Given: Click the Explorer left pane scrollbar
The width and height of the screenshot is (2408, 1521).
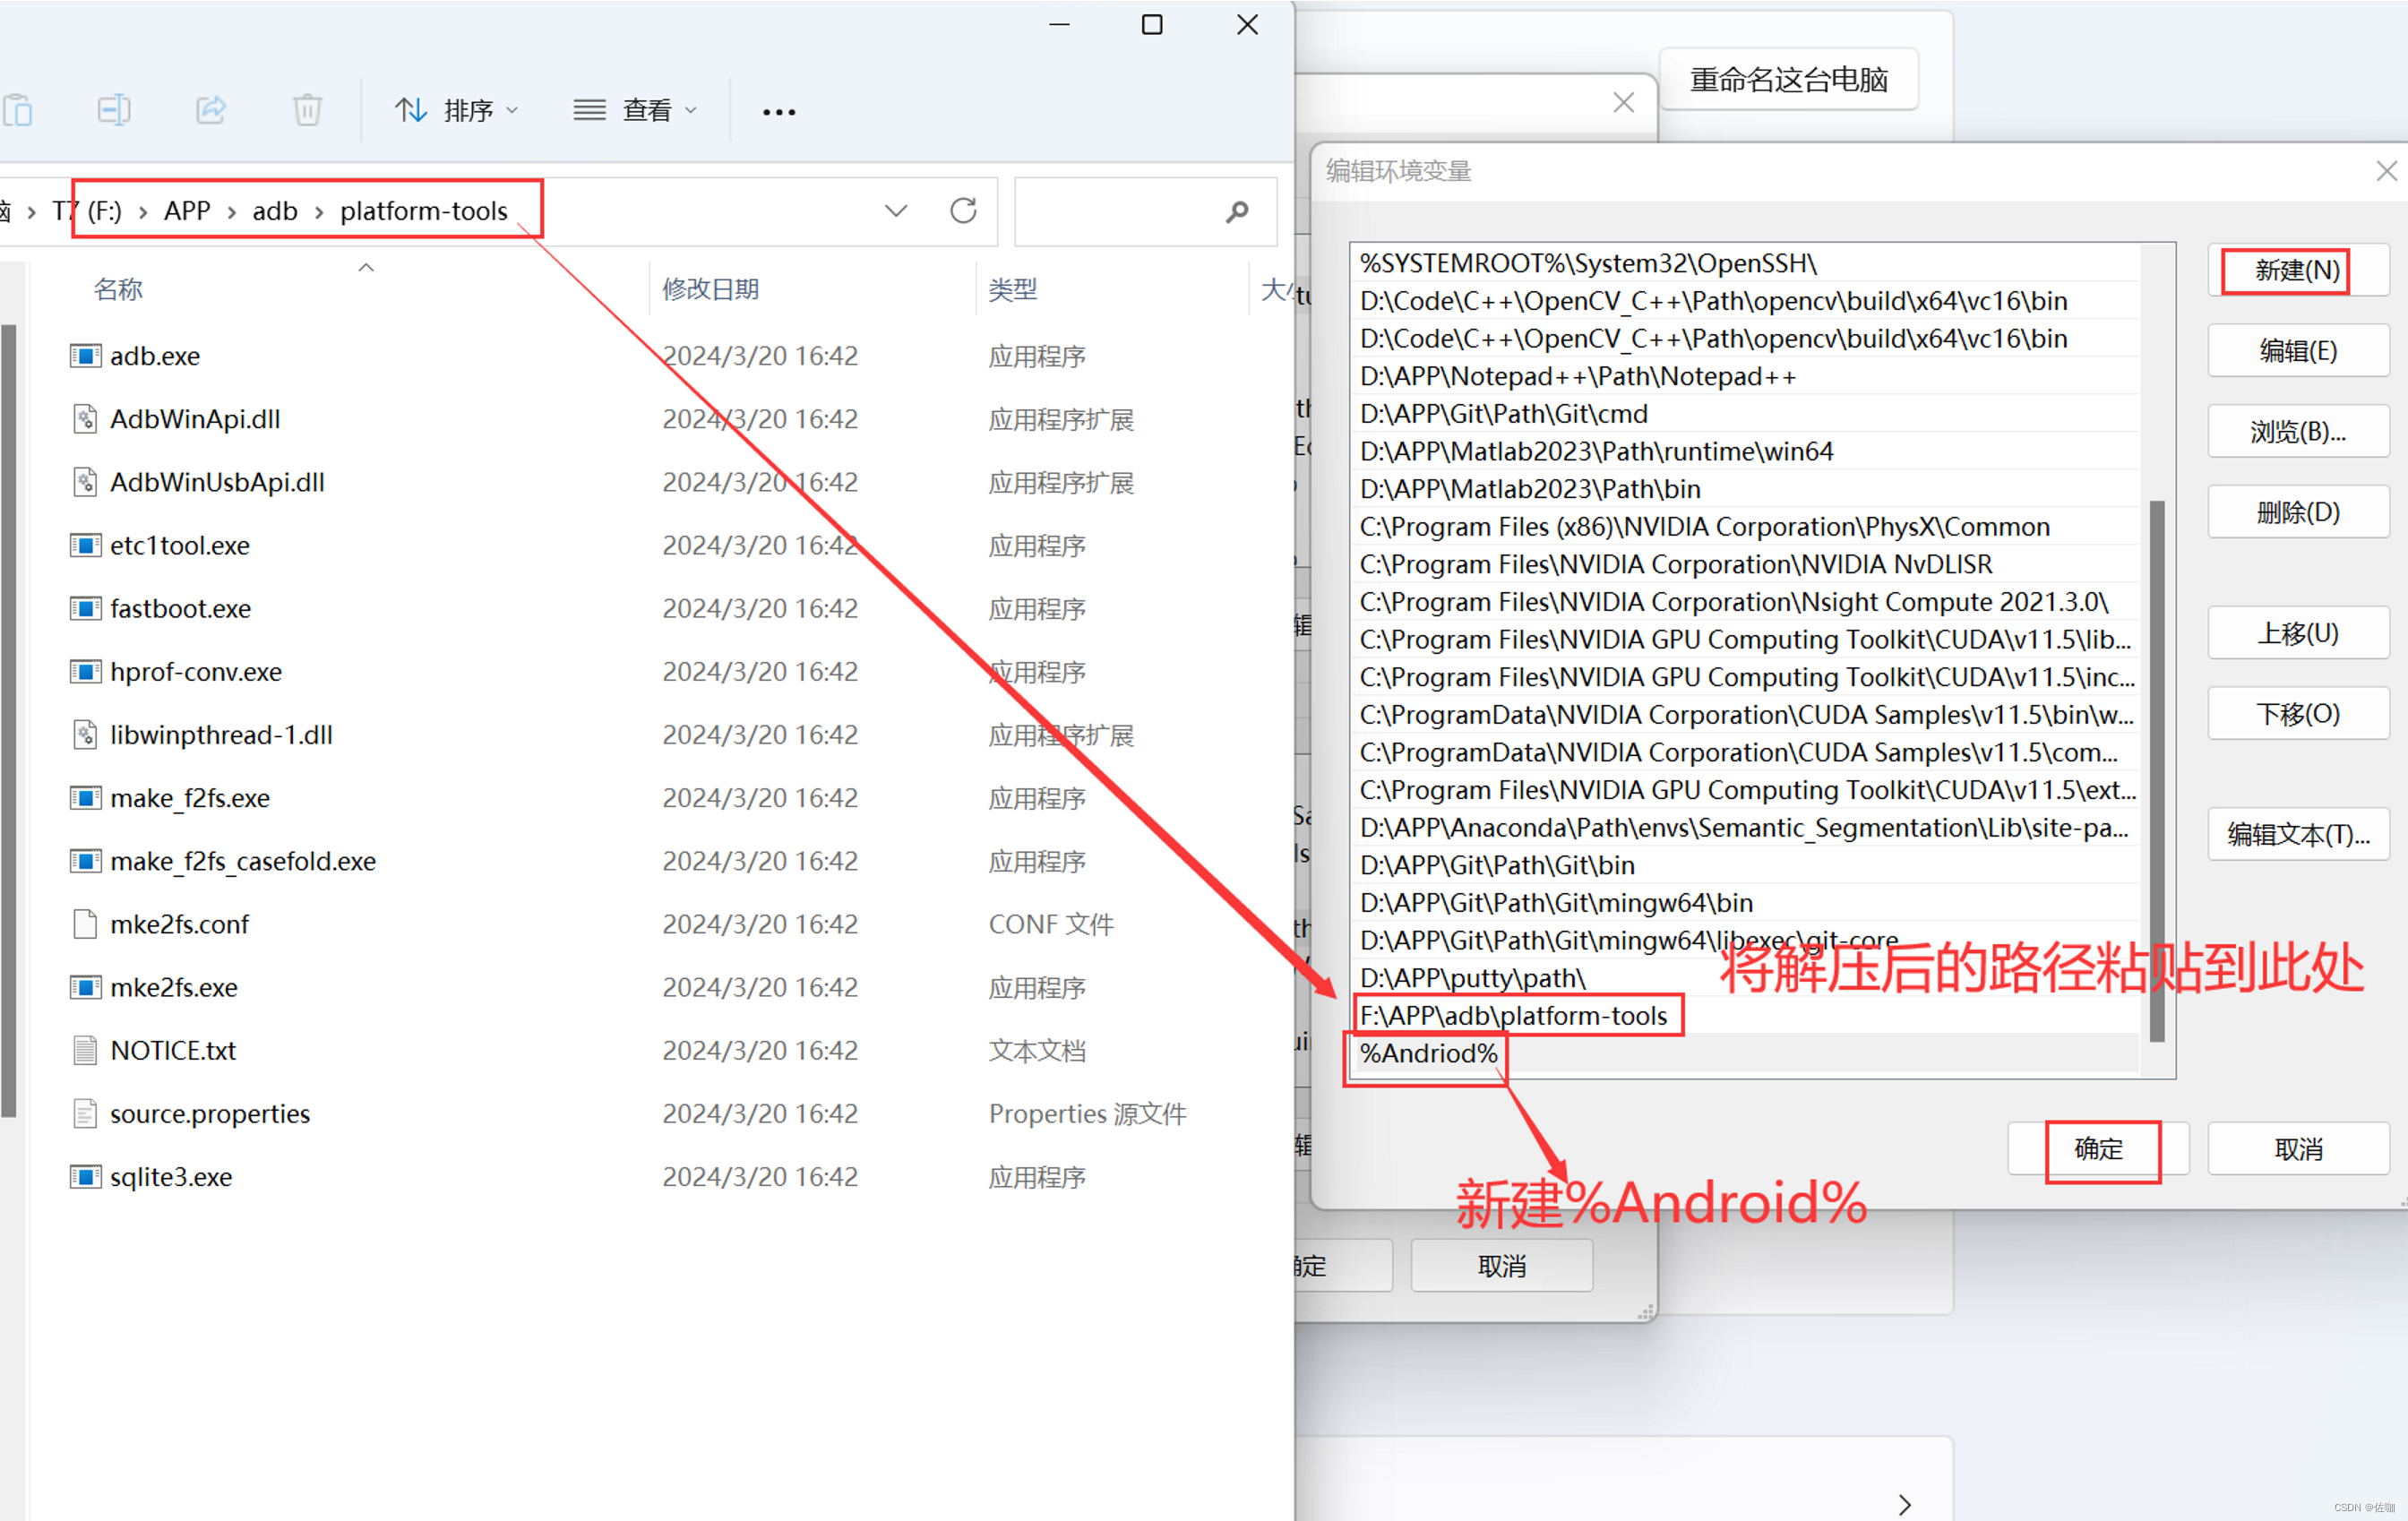Looking at the screenshot, I should pyautogui.click(x=9, y=720).
